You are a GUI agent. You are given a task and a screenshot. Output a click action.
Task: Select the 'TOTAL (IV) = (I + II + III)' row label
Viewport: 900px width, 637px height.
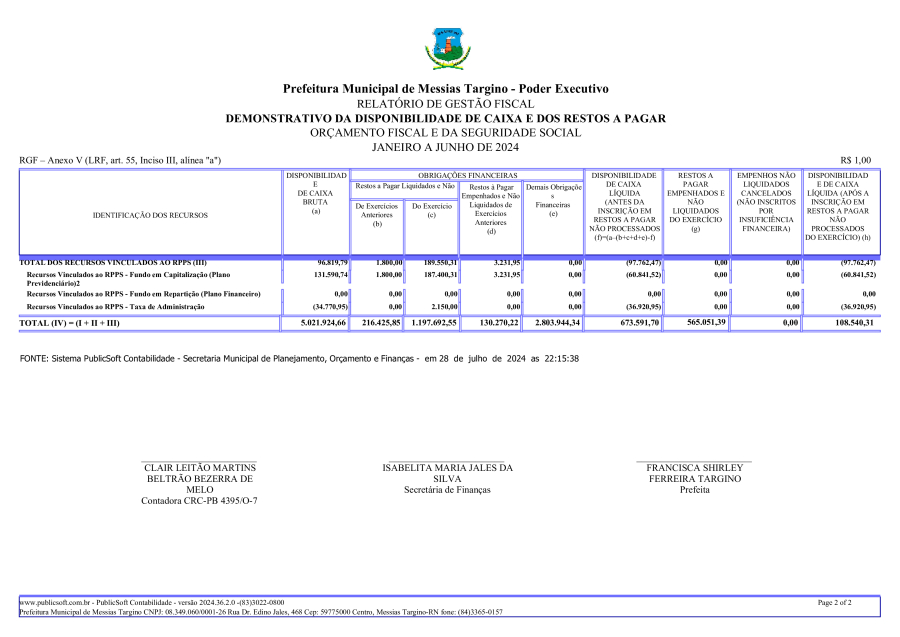click(x=69, y=324)
